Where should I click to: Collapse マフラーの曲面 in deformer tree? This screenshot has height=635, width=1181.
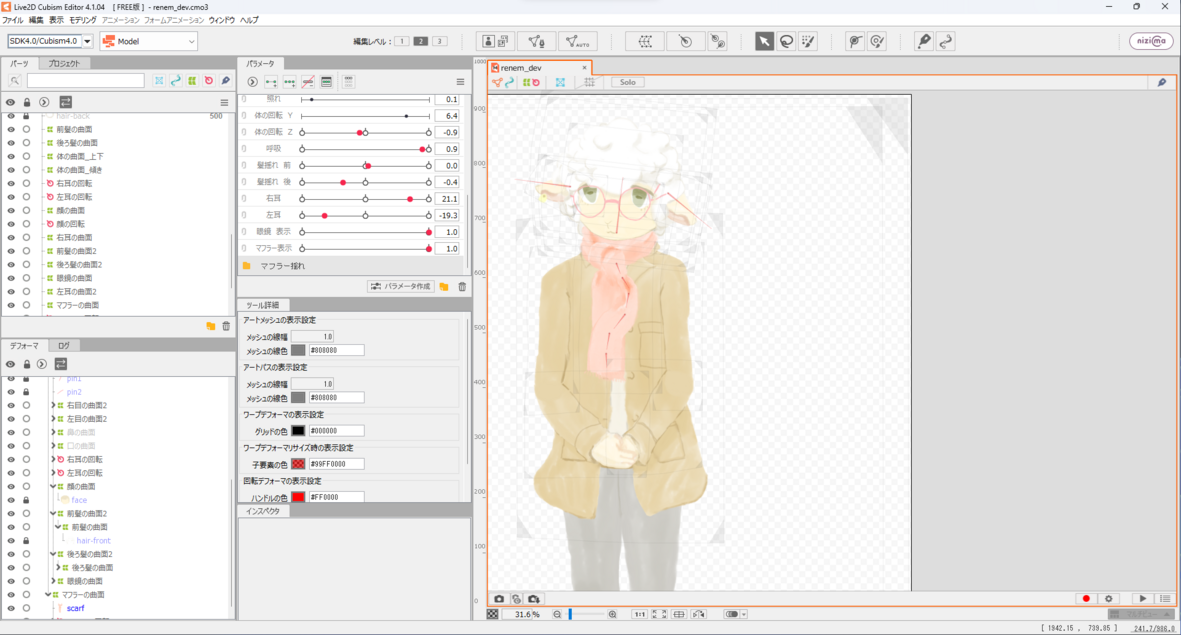(48, 595)
